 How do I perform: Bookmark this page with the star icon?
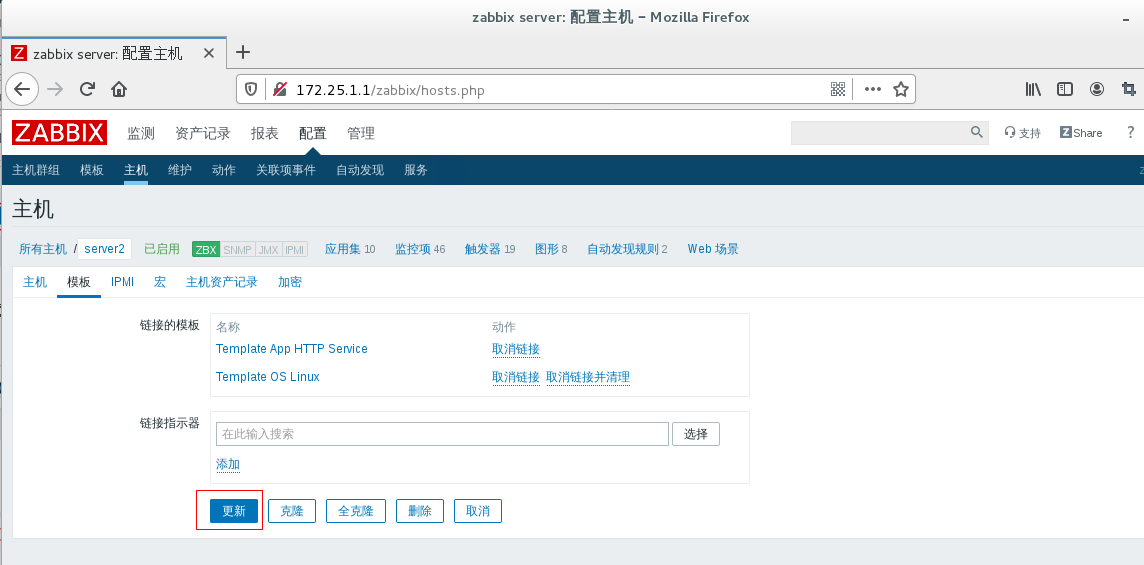pyautogui.click(x=901, y=89)
